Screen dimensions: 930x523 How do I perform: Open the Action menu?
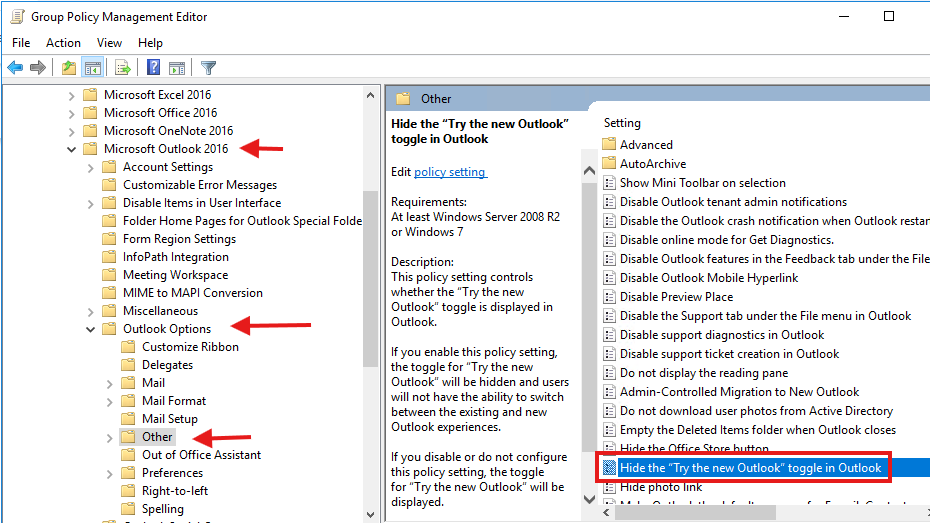63,43
